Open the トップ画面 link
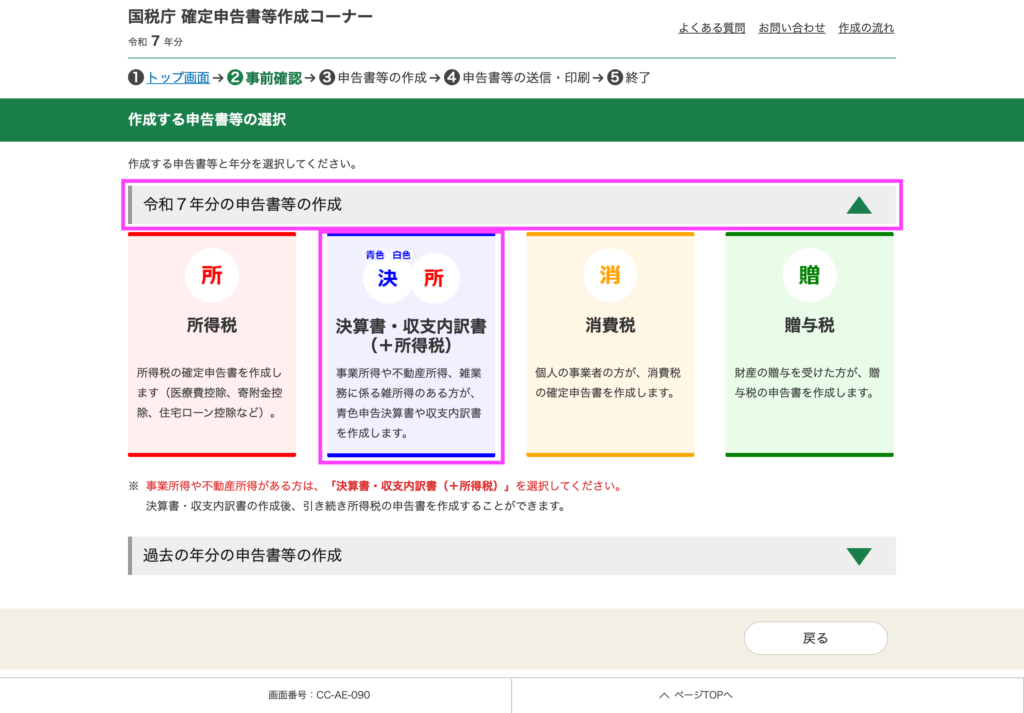1024x713 pixels. 178,78
